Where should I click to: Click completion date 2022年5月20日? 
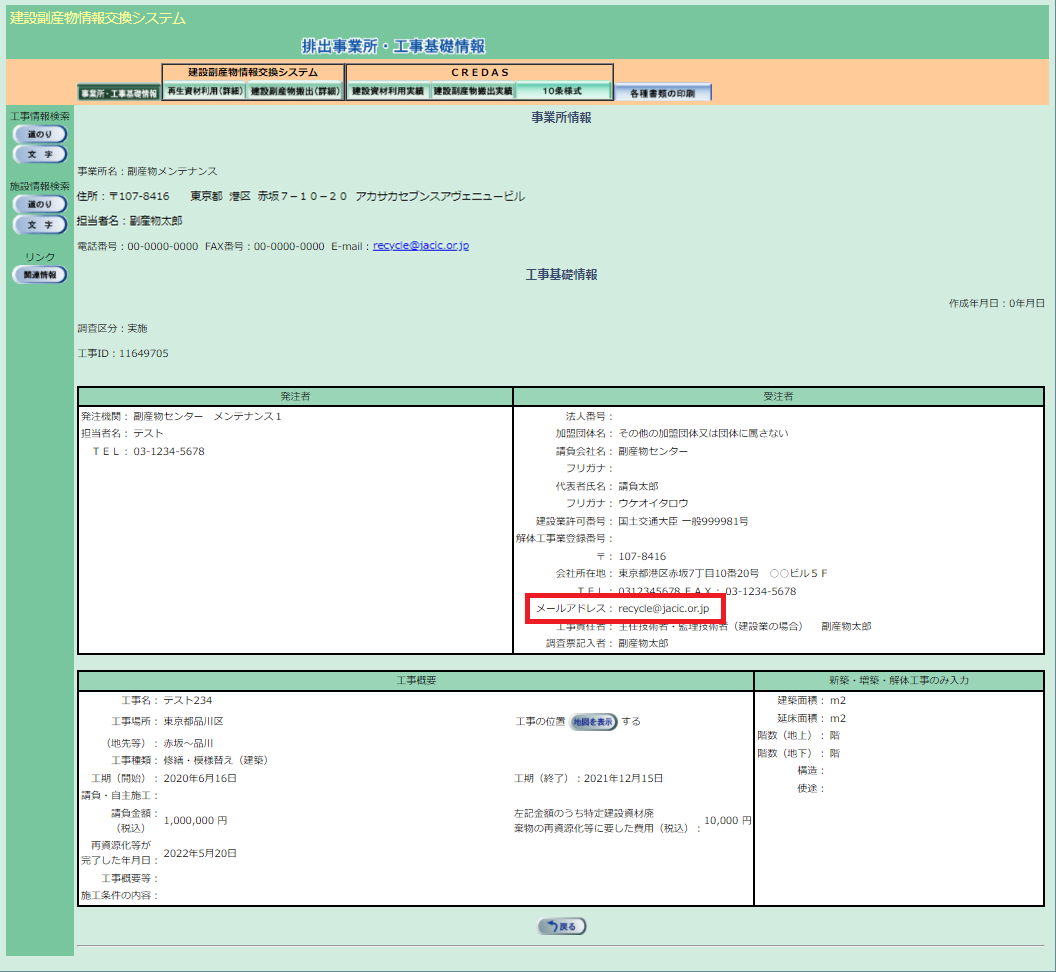[200, 853]
